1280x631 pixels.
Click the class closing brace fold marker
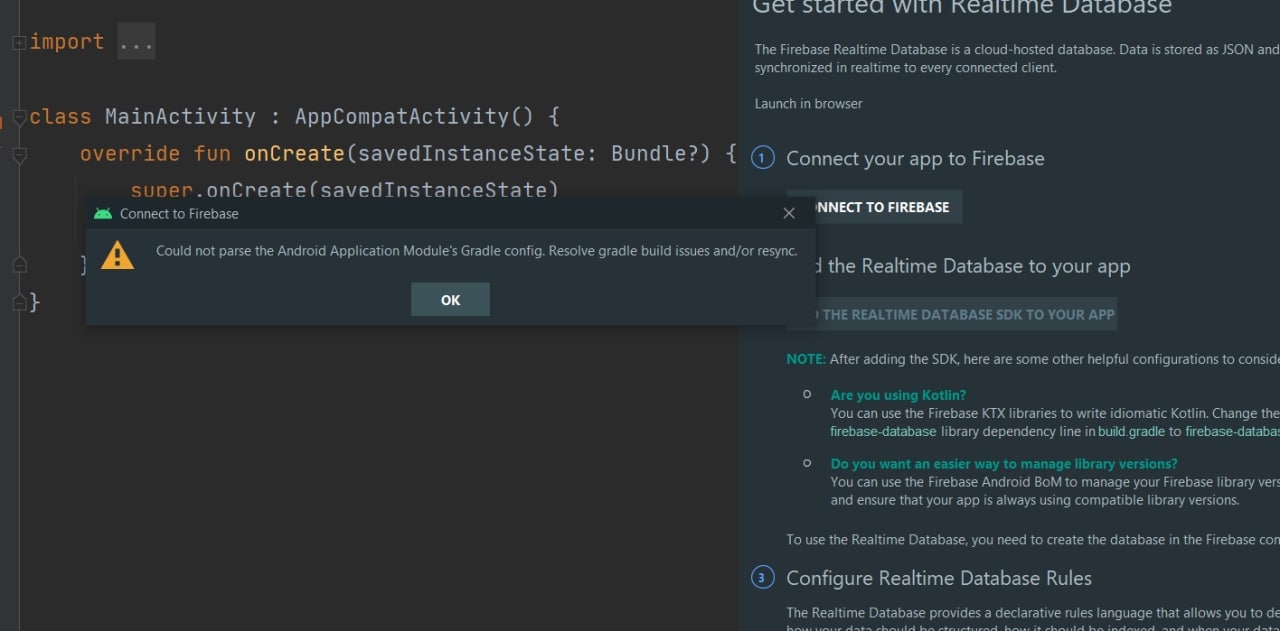(19, 301)
